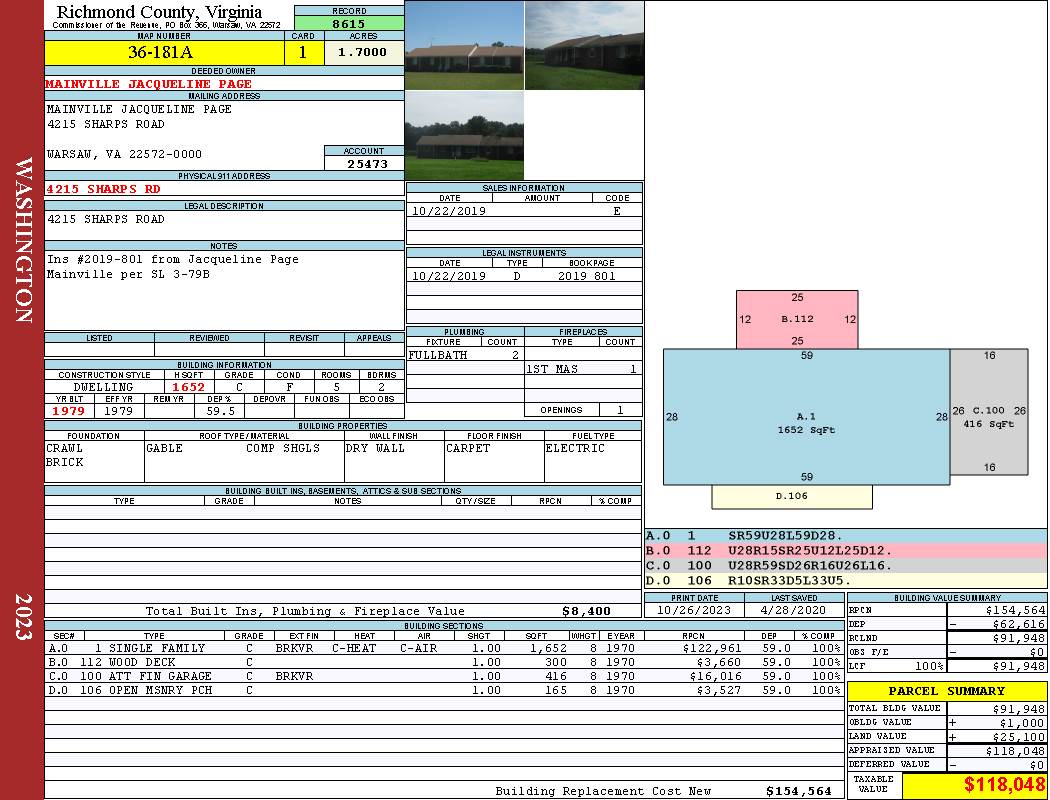Image resolution: width=1050 pixels, height=800 pixels.
Task: Click print date 10/26/2023
Action: (694, 610)
